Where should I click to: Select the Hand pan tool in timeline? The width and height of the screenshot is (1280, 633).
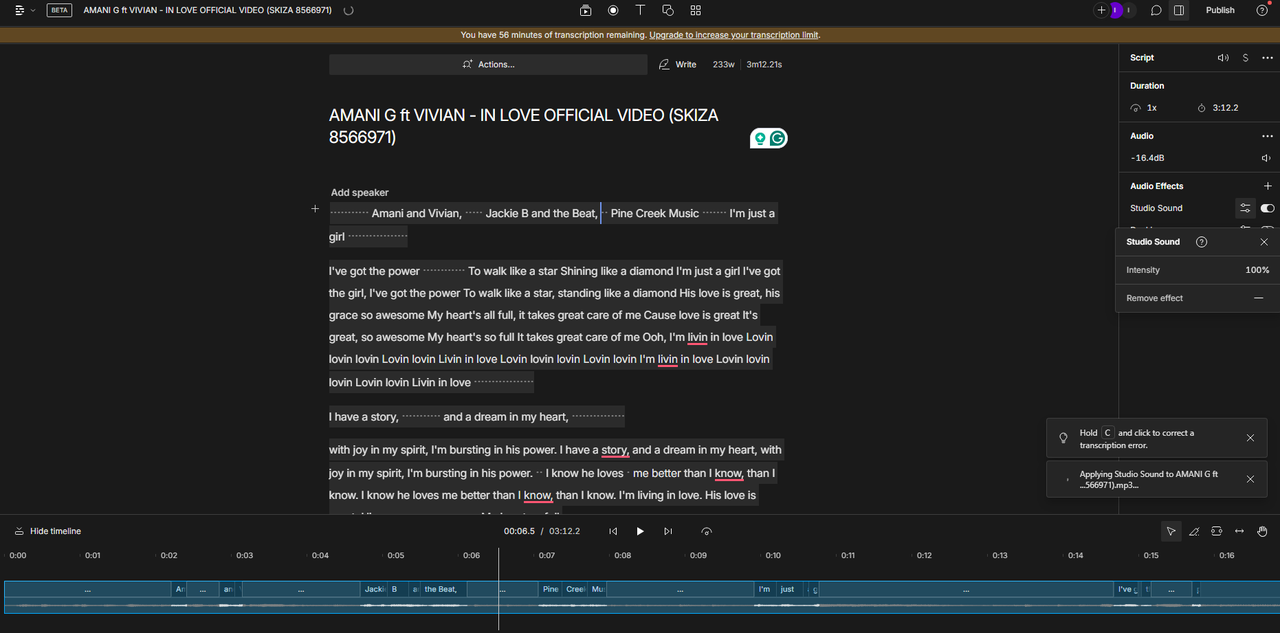click(1263, 531)
